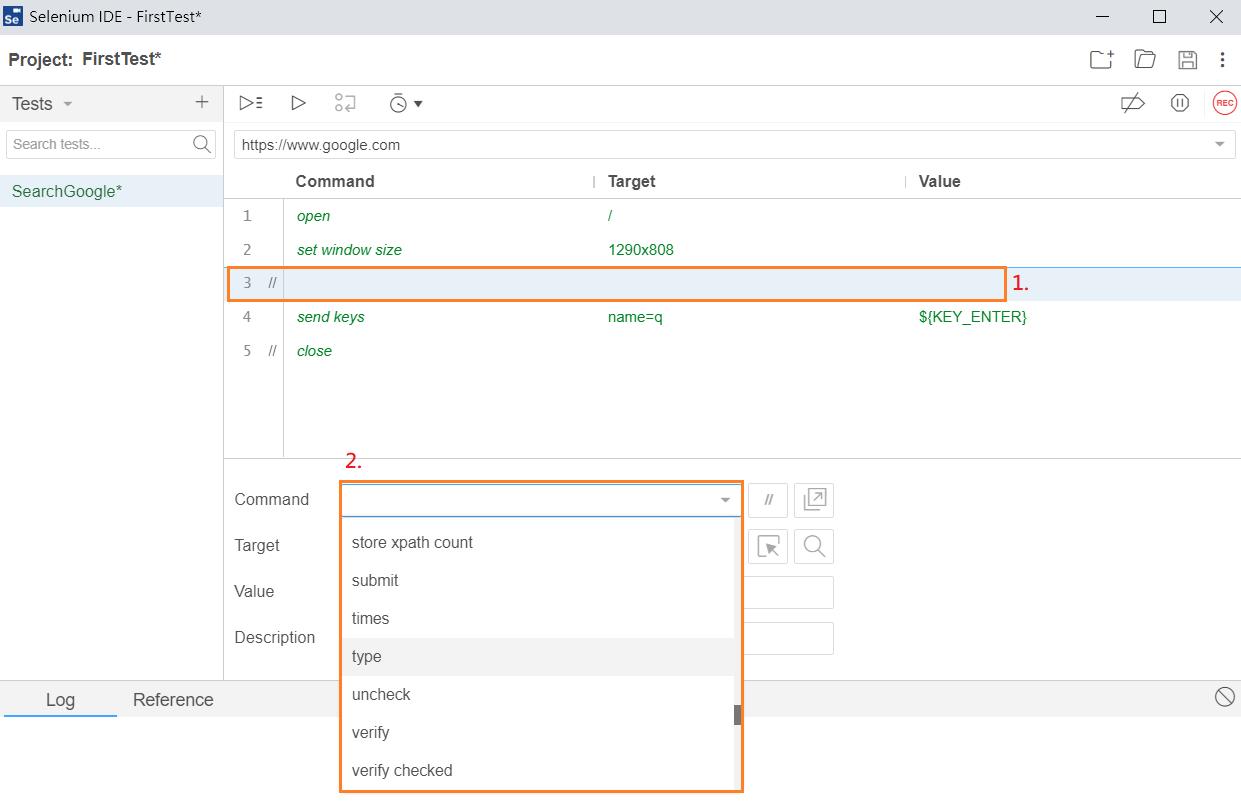Image resolution: width=1241 pixels, height=803 pixels.
Task: Toggle pause on exceptions icon
Action: (1180, 103)
